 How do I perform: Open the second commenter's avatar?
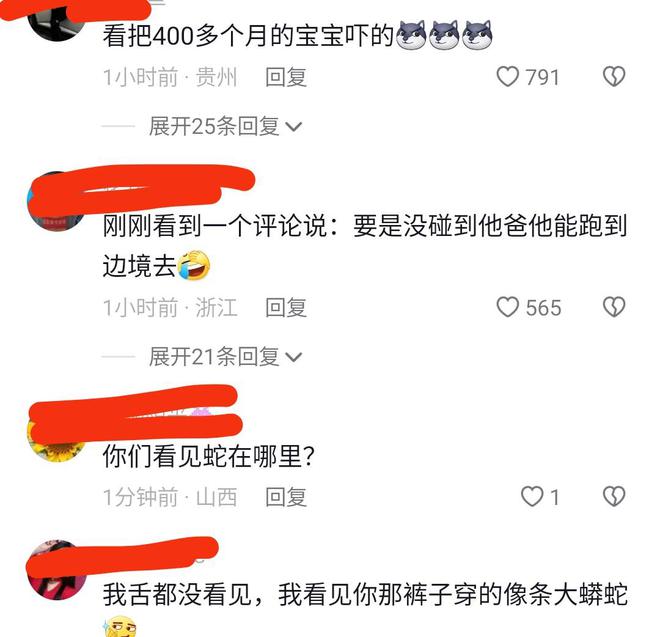point(57,201)
